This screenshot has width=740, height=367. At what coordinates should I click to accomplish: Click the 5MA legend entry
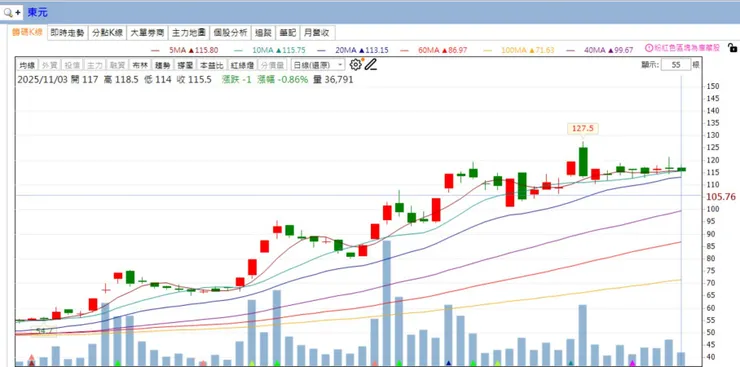click(x=185, y=50)
